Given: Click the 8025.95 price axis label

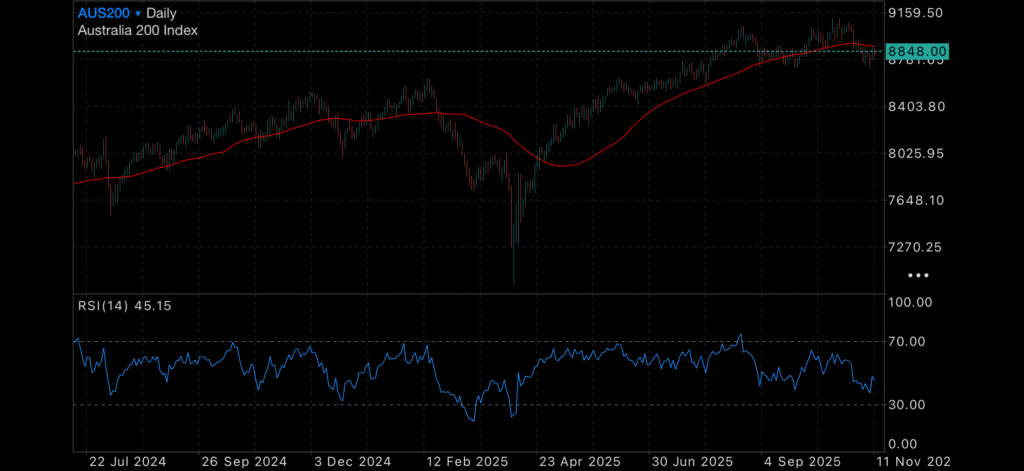Looking at the screenshot, I should coord(915,154).
